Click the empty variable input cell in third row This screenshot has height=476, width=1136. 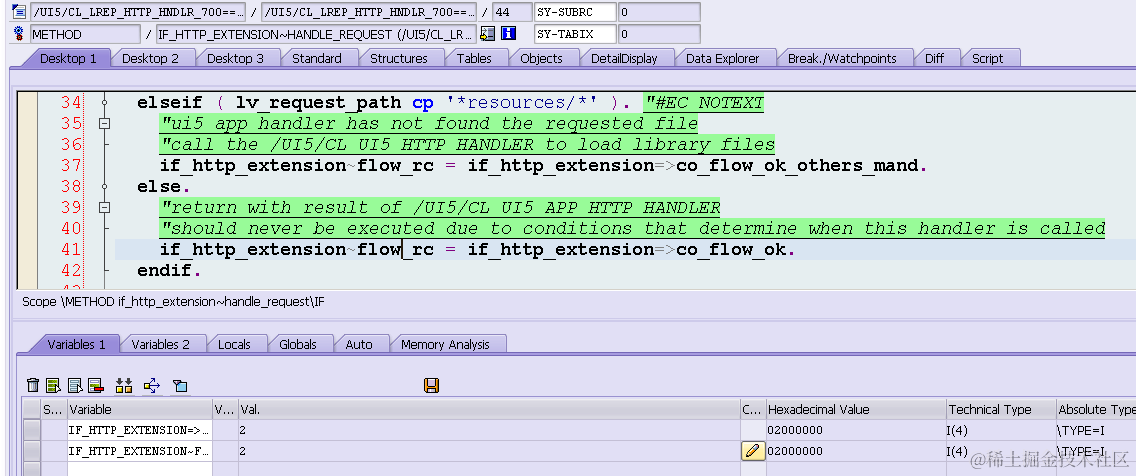pyautogui.click(x=140, y=470)
